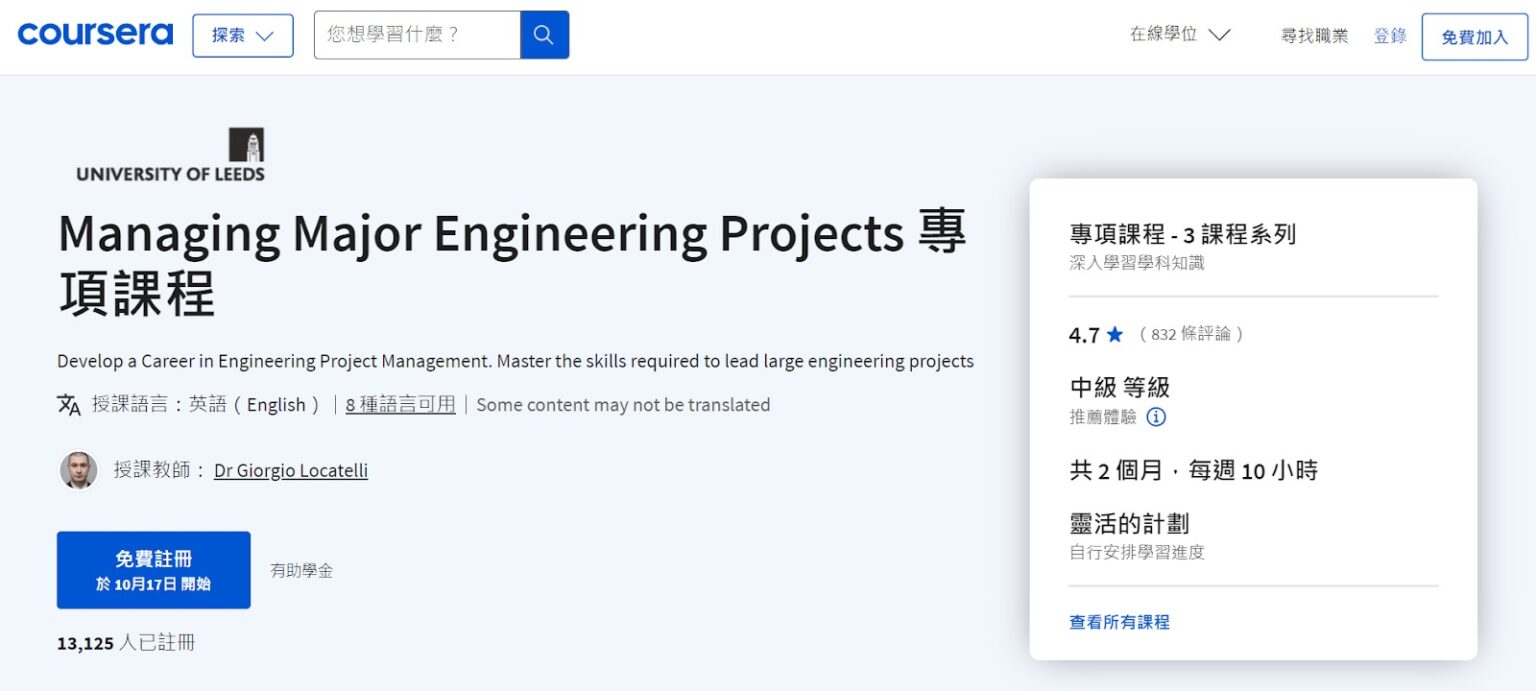1536x691 pixels.
Task: Click 登錄 in the top menu
Action: (x=1389, y=35)
